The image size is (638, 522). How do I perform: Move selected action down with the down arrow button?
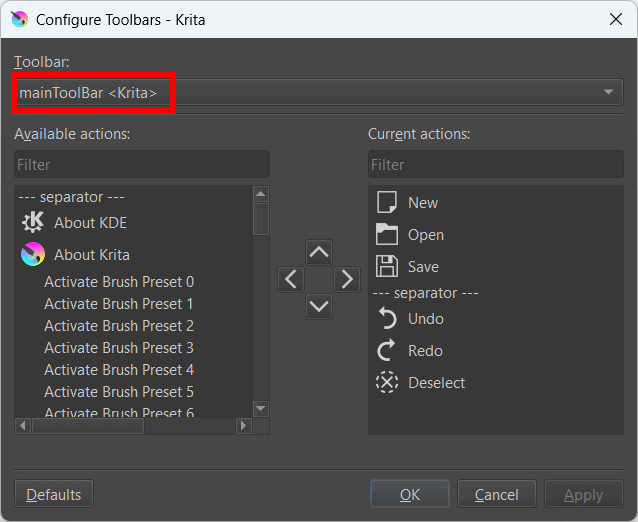click(319, 306)
